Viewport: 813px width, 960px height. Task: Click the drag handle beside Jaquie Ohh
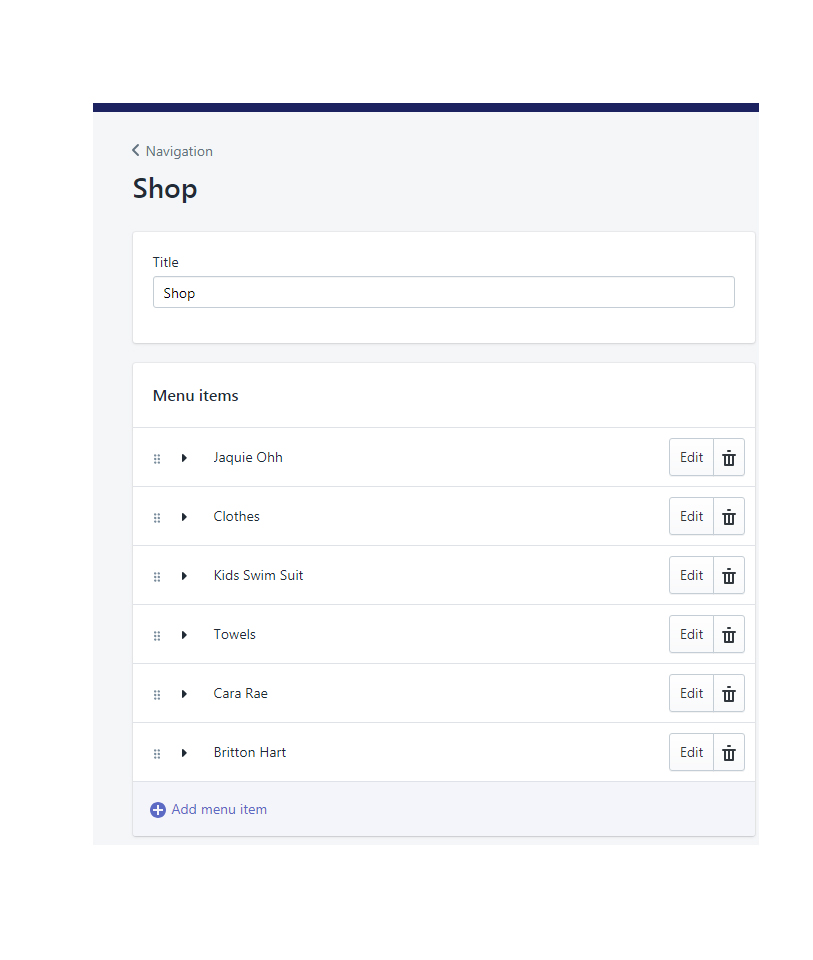157,459
